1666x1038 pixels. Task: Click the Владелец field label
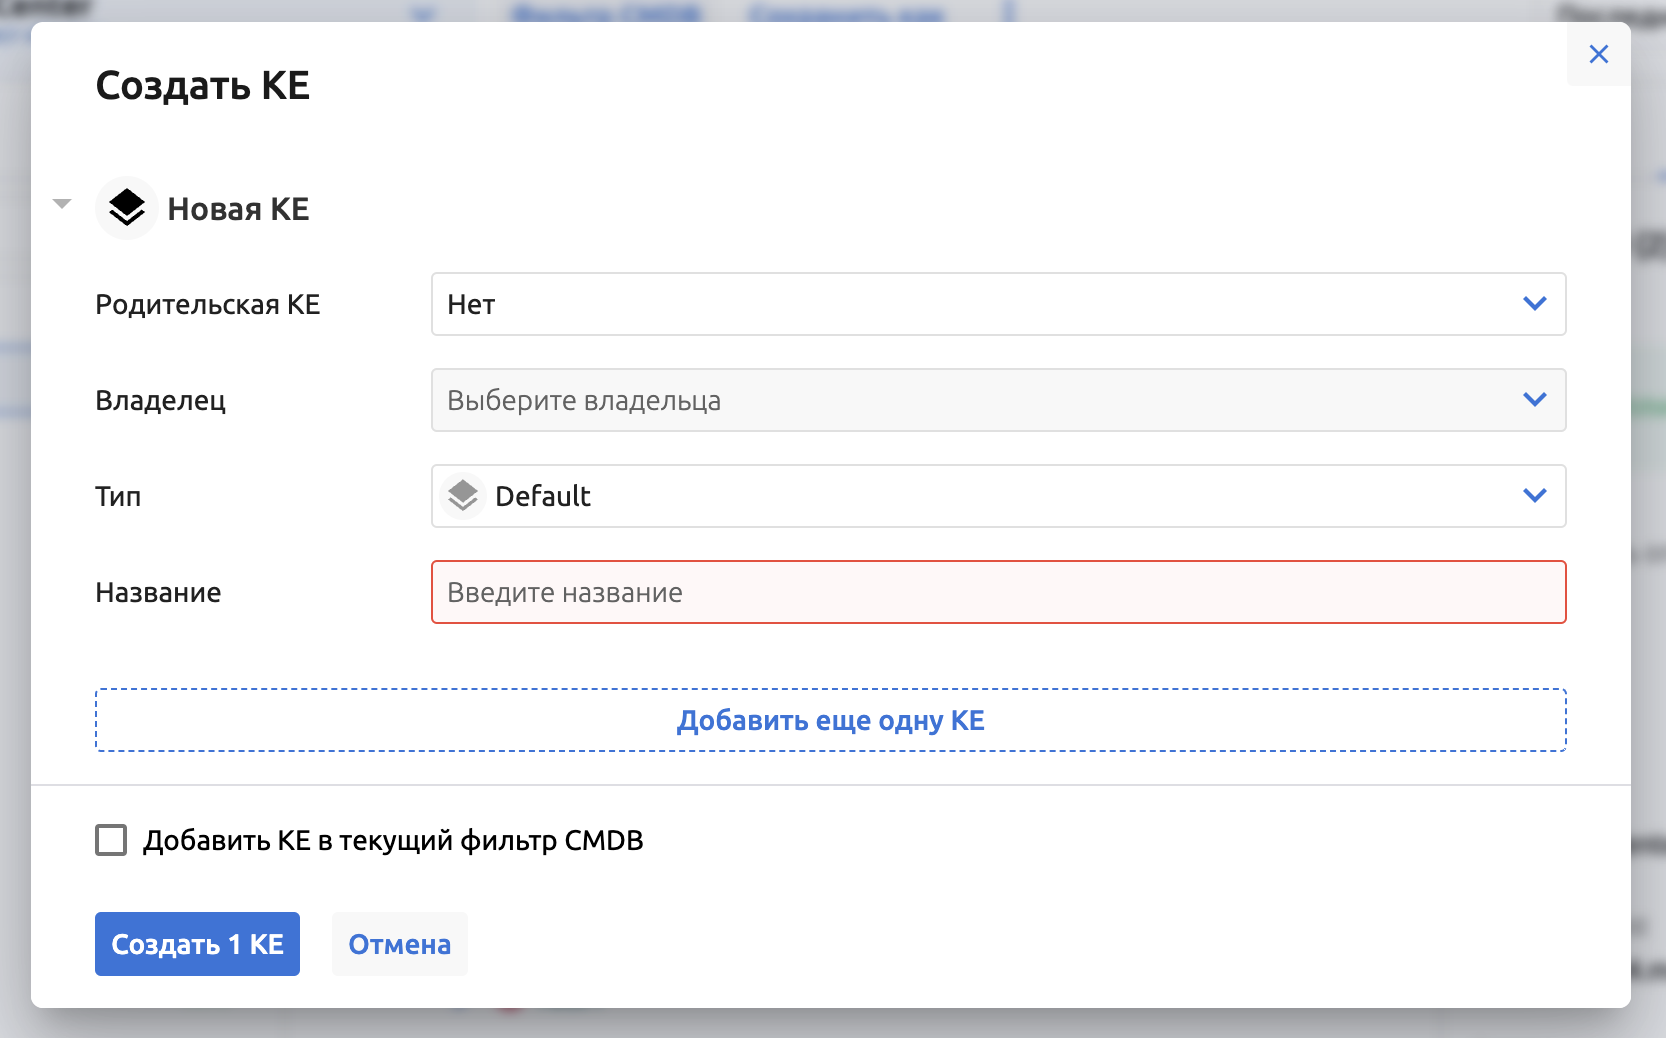pos(160,401)
